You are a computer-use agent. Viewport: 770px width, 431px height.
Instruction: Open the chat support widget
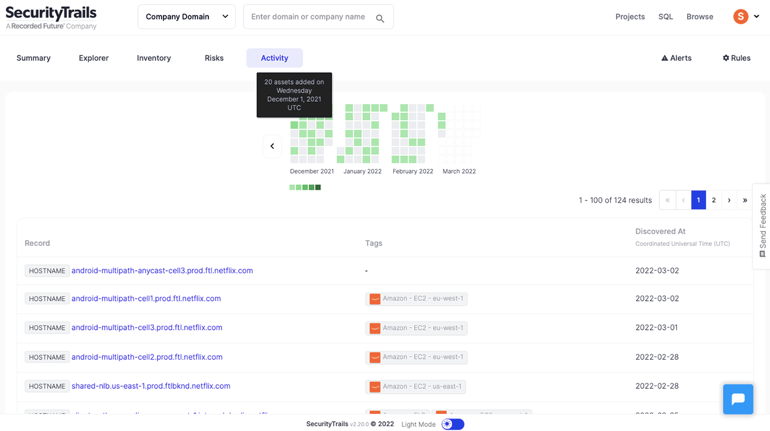[738, 399]
